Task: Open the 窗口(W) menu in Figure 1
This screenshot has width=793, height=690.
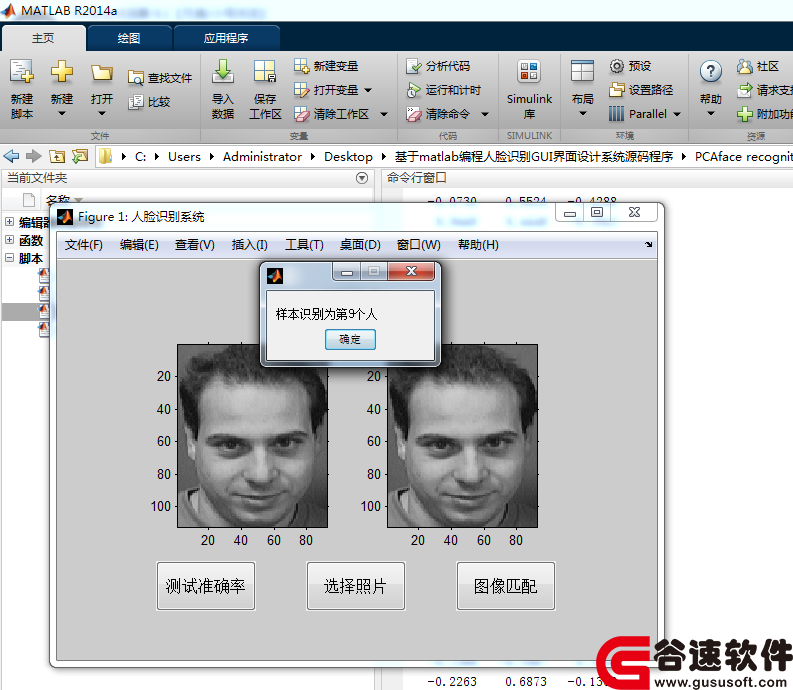Action: point(419,245)
